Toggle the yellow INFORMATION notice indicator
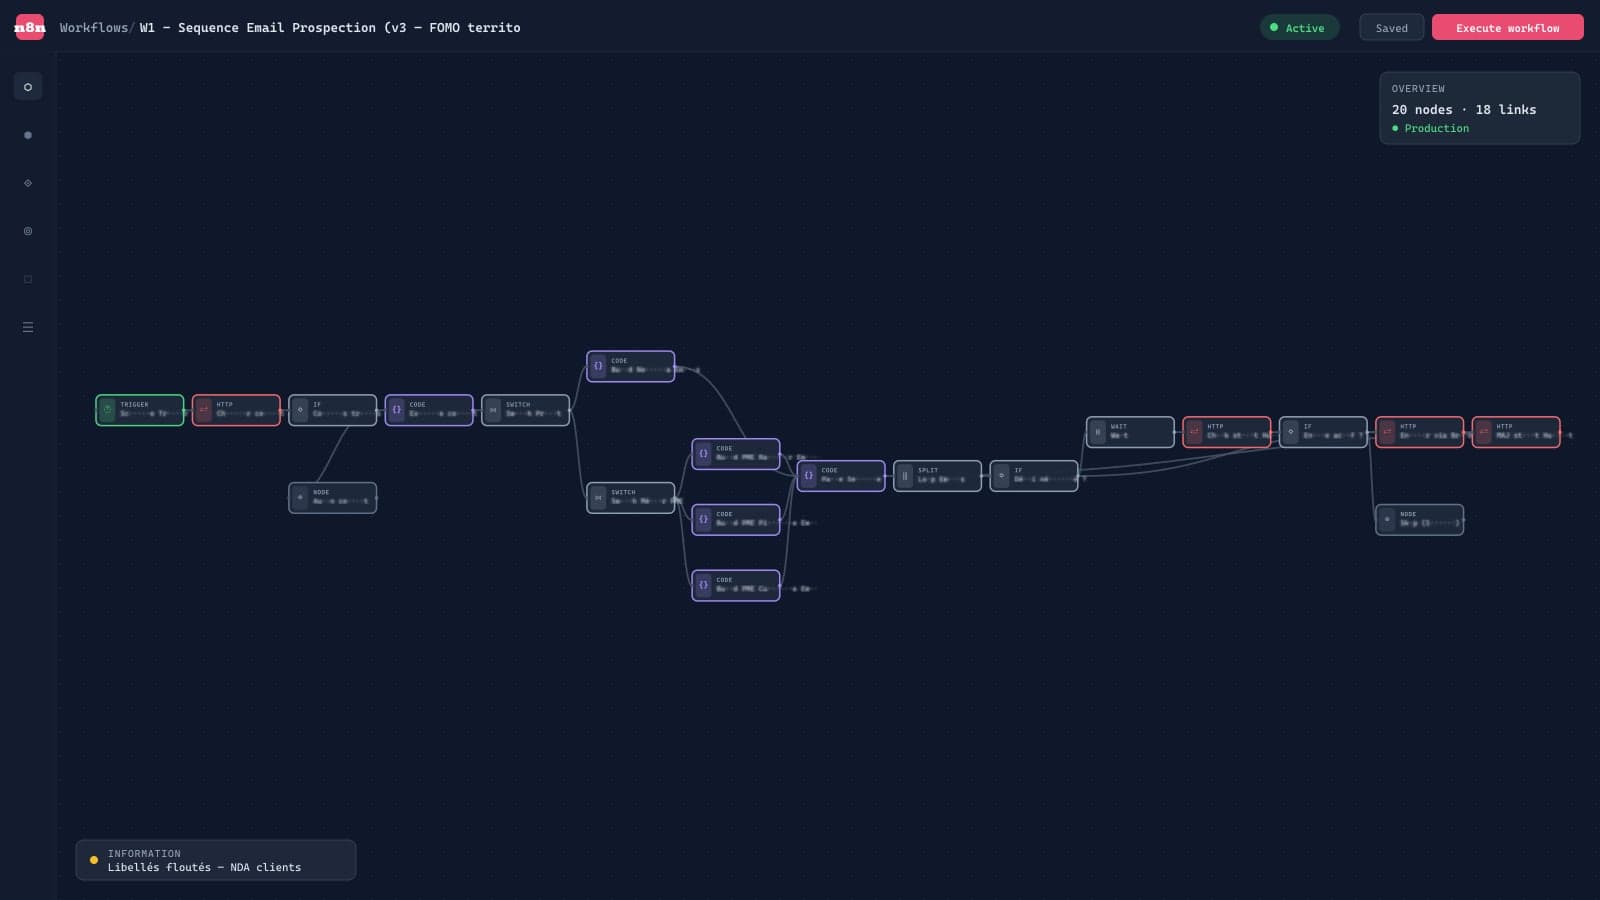1600x900 pixels. (94, 860)
